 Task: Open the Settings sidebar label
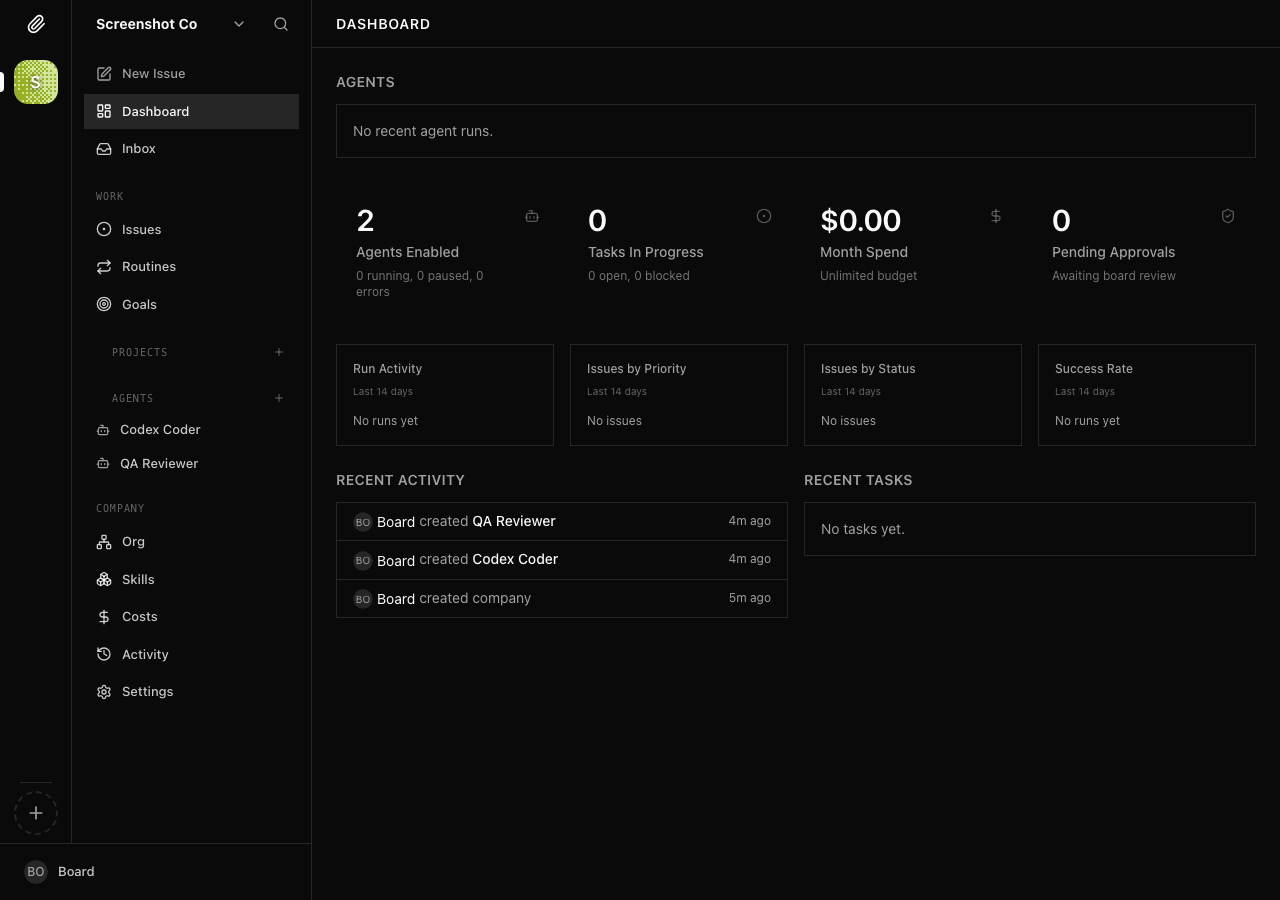click(x=147, y=692)
